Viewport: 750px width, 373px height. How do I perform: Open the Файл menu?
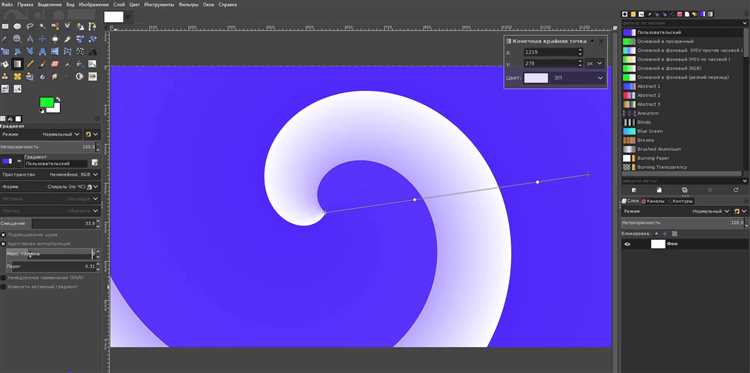(7, 4)
